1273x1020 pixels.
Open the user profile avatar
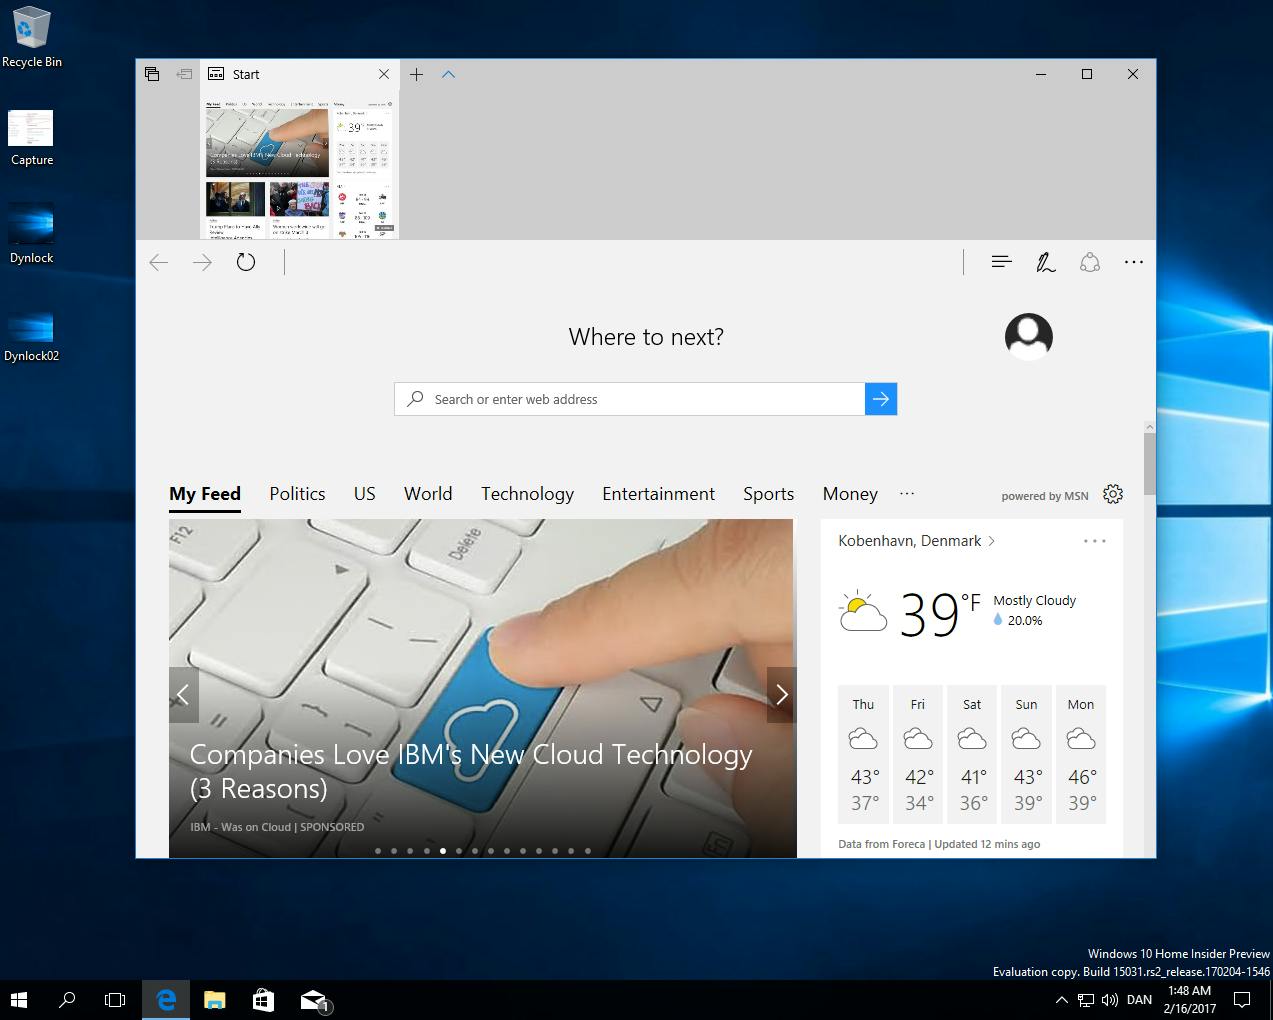pyautogui.click(x=1029, y=337)
